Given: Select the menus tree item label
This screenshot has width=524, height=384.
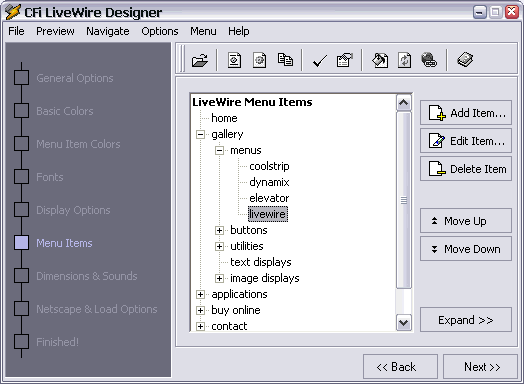Looking at the screenshot, I should point(246,150).
